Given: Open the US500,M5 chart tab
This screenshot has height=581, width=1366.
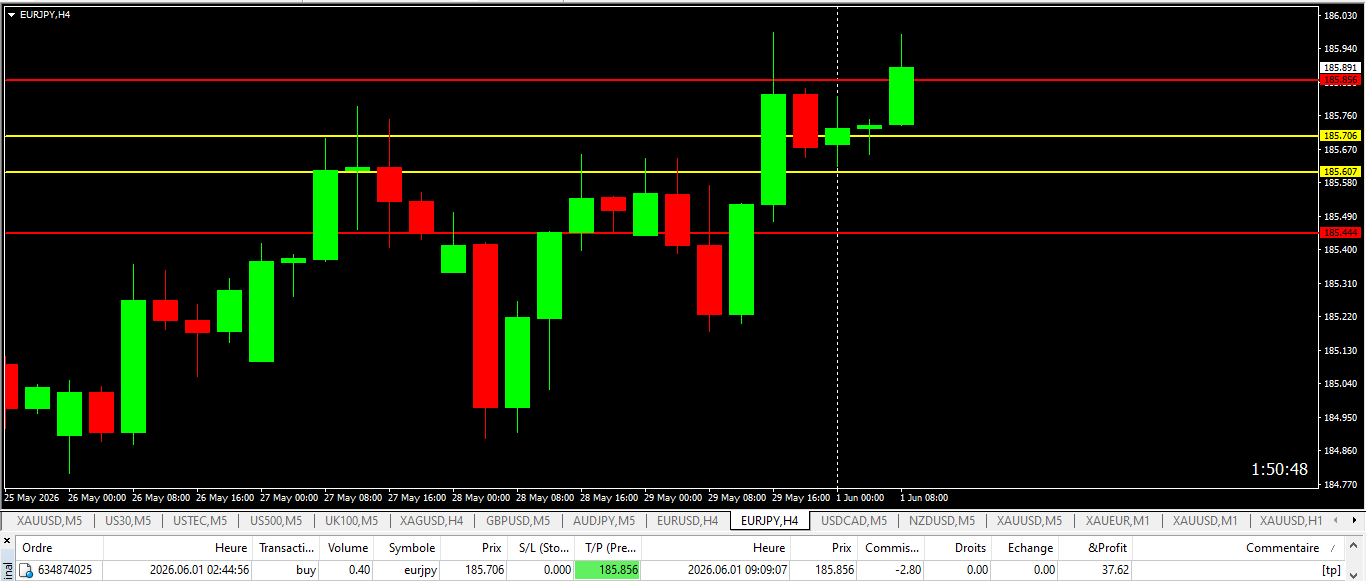Looking at the screenshot, I should tap(275, 521).
